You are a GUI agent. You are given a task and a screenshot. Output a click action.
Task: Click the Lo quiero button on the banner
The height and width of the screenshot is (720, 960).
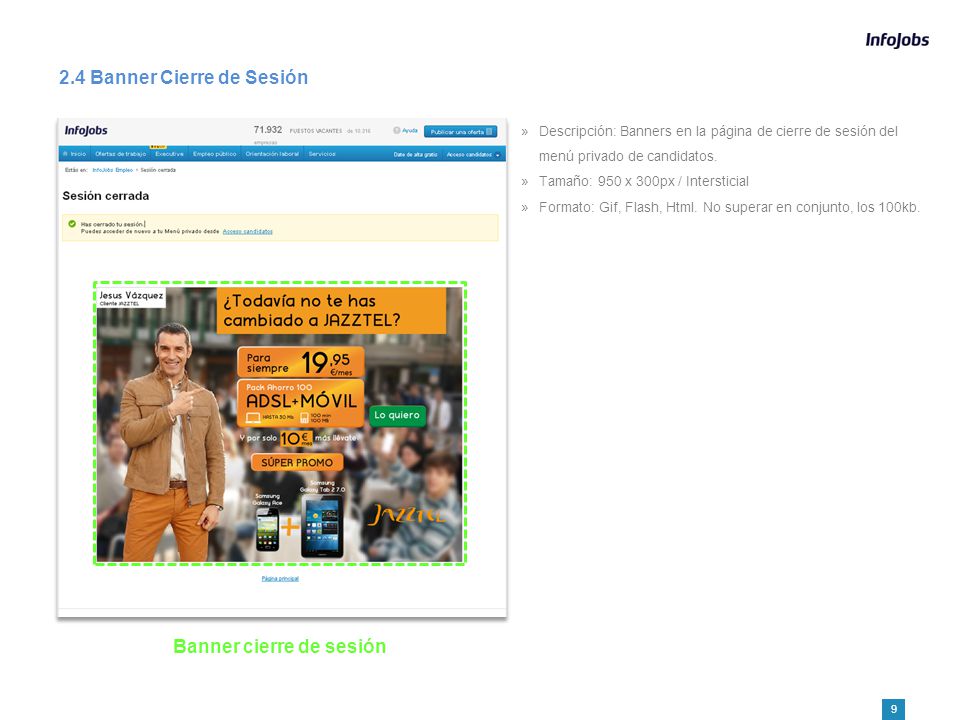(397, 415)
